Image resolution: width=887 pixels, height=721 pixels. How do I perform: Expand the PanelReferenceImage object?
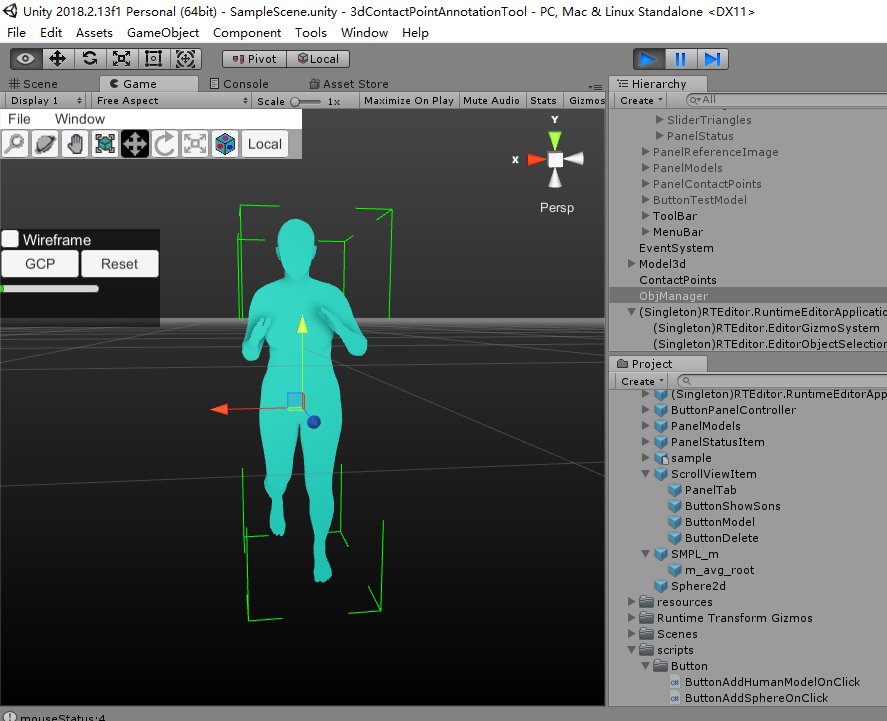point(645,152)
